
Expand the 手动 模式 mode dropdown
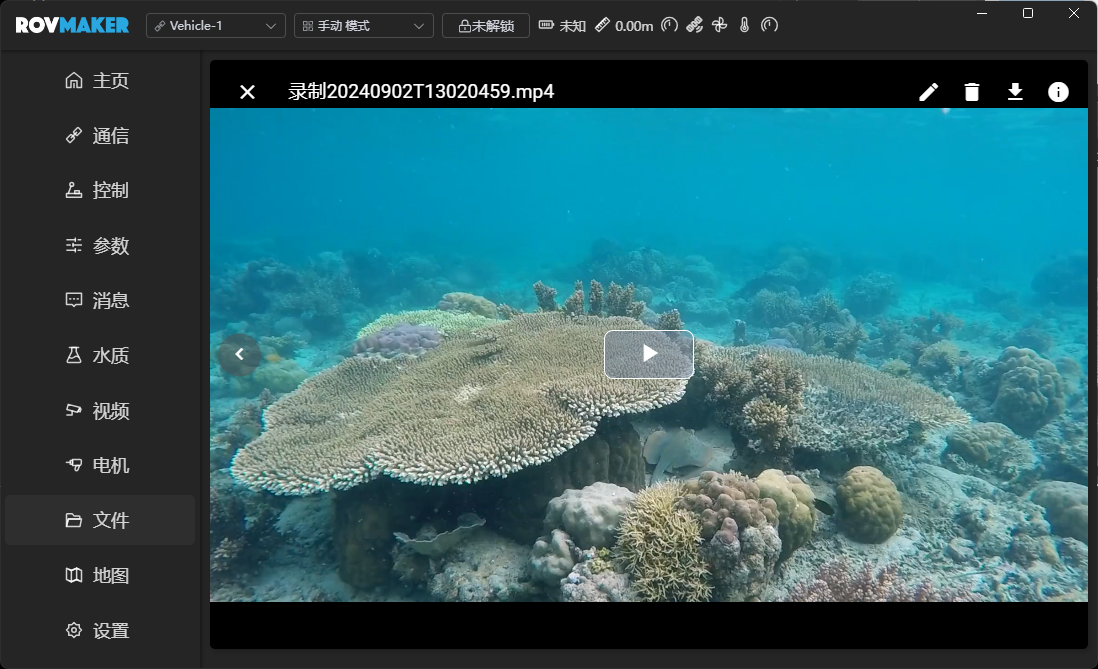click(364, 26)
